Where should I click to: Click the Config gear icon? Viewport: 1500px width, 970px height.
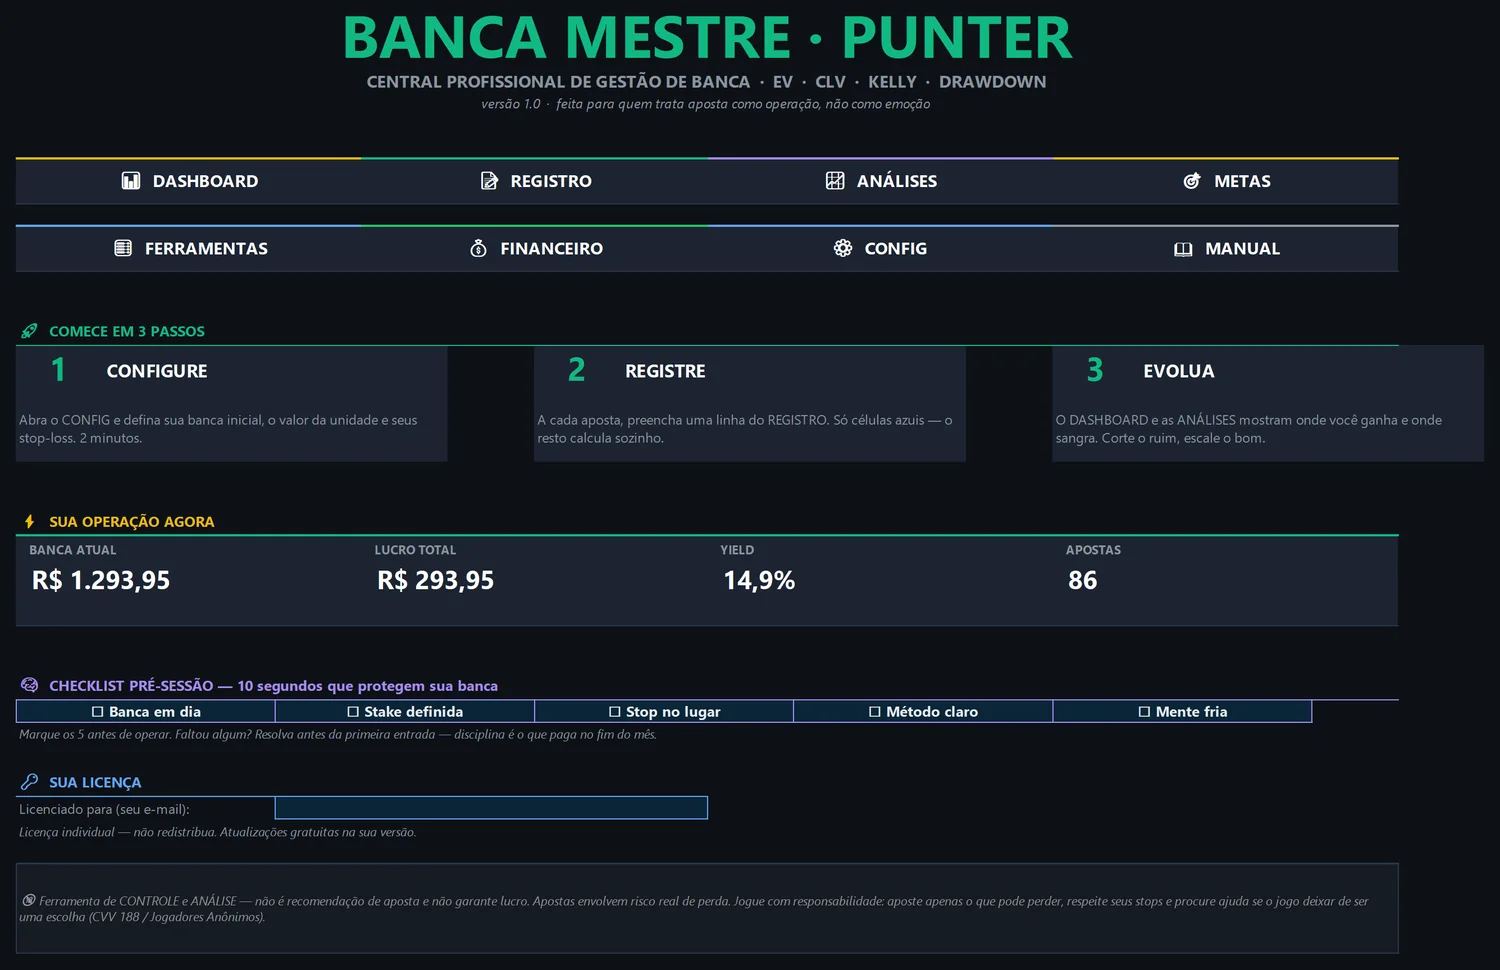pyautogui.click(x=843, y=248)
